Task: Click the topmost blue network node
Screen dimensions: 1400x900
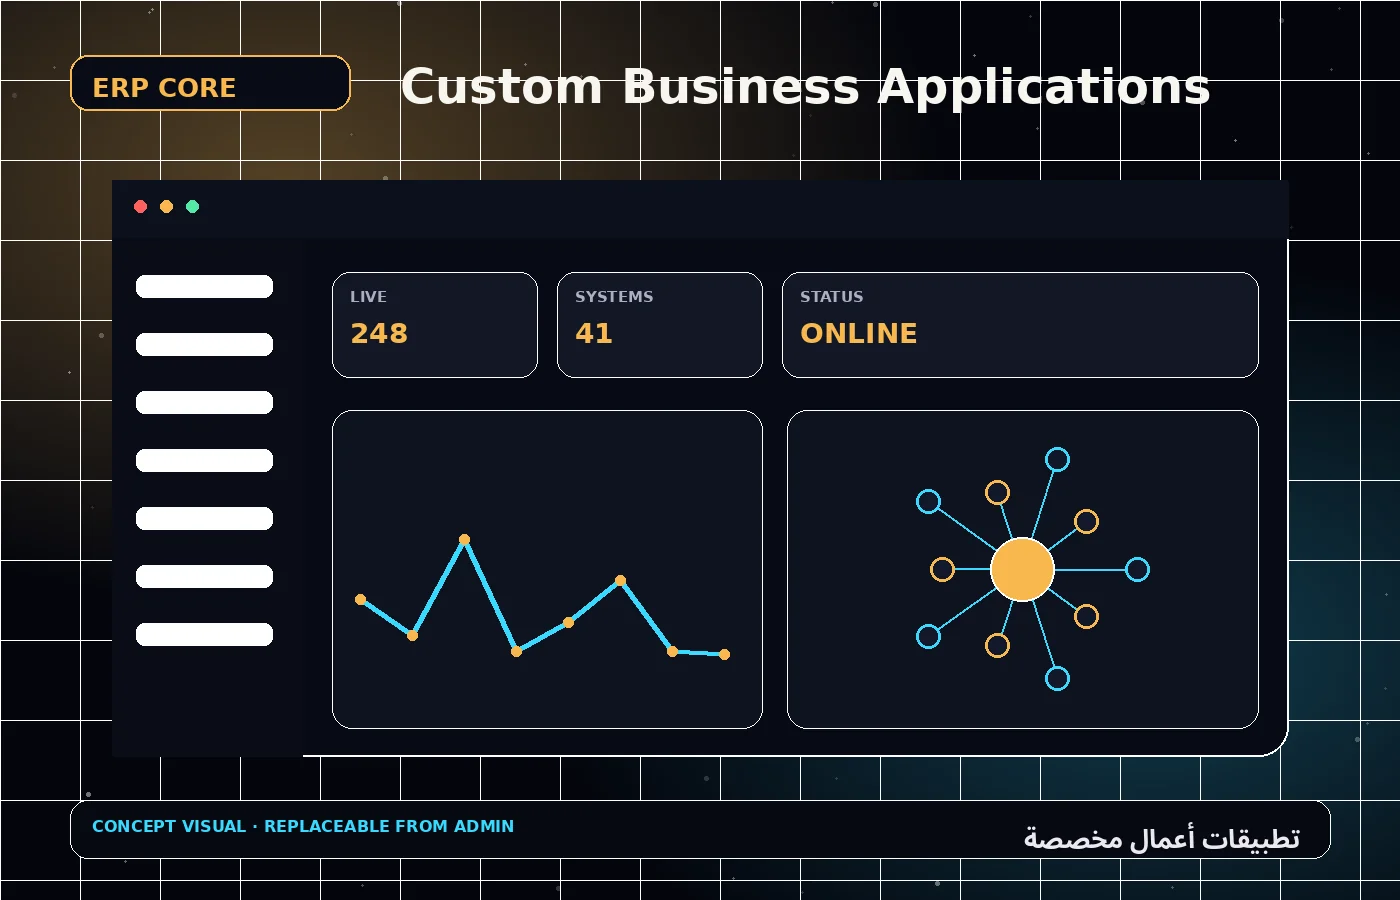Action: pos(1057,460)
